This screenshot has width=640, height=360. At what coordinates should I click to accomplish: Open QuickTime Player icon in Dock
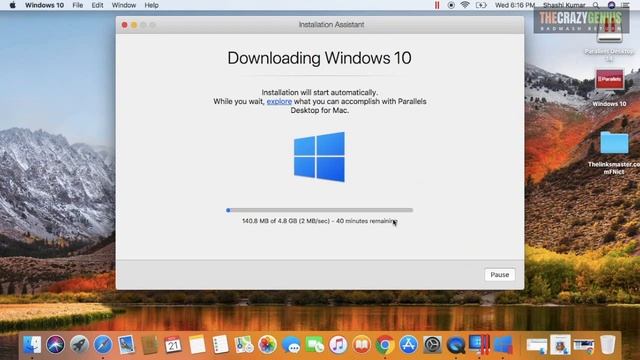point(456,345)
